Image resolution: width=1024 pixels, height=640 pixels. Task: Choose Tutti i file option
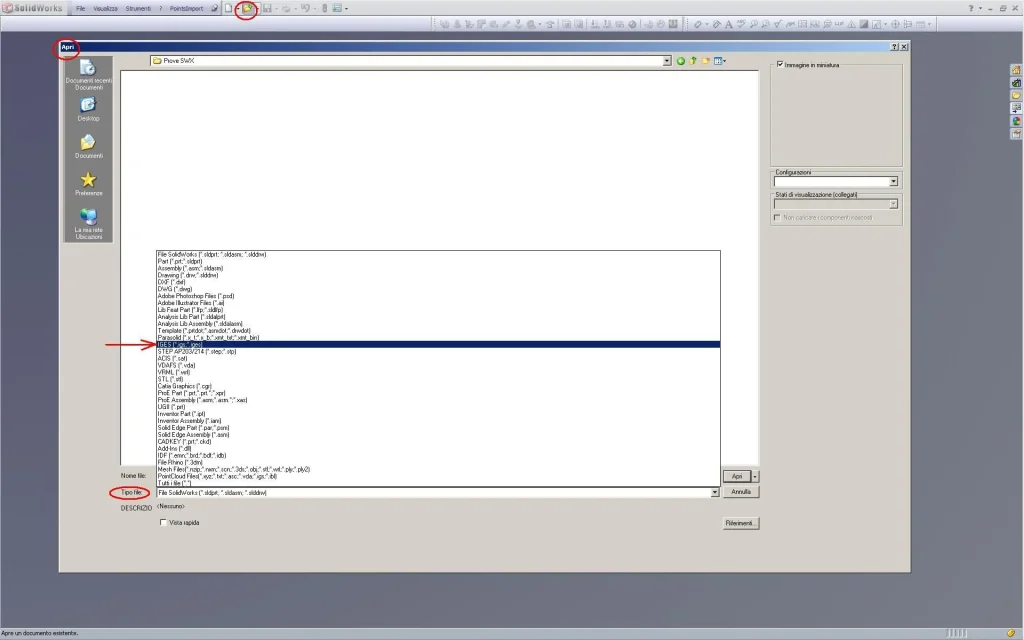point(438,483)
